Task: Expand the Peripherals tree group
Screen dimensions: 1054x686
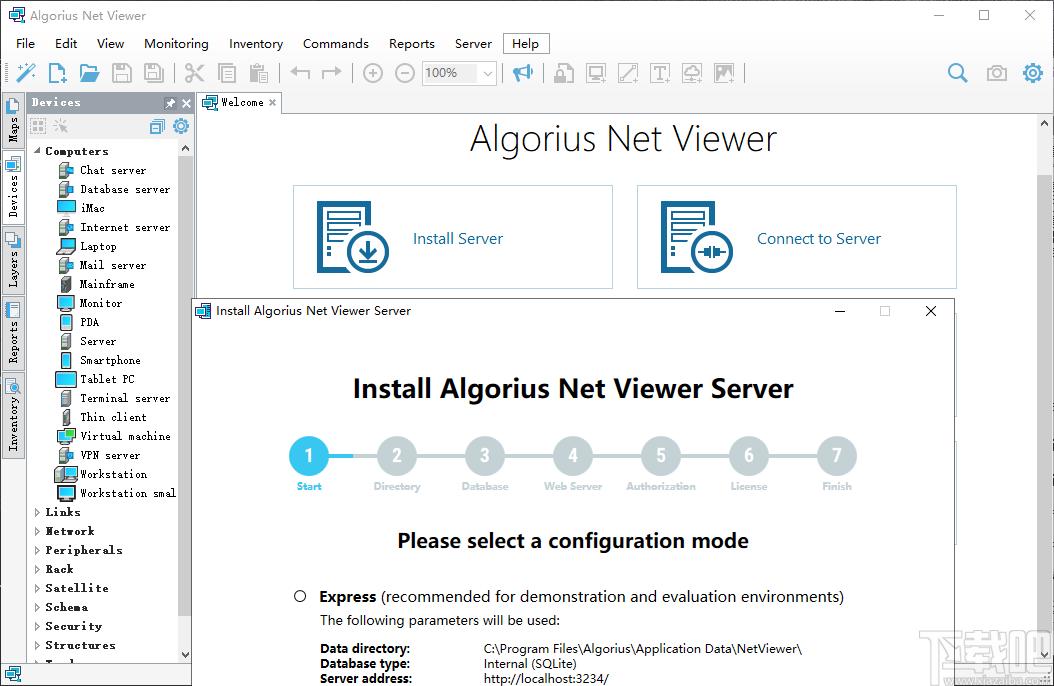Action: click(x=37, y=550)
